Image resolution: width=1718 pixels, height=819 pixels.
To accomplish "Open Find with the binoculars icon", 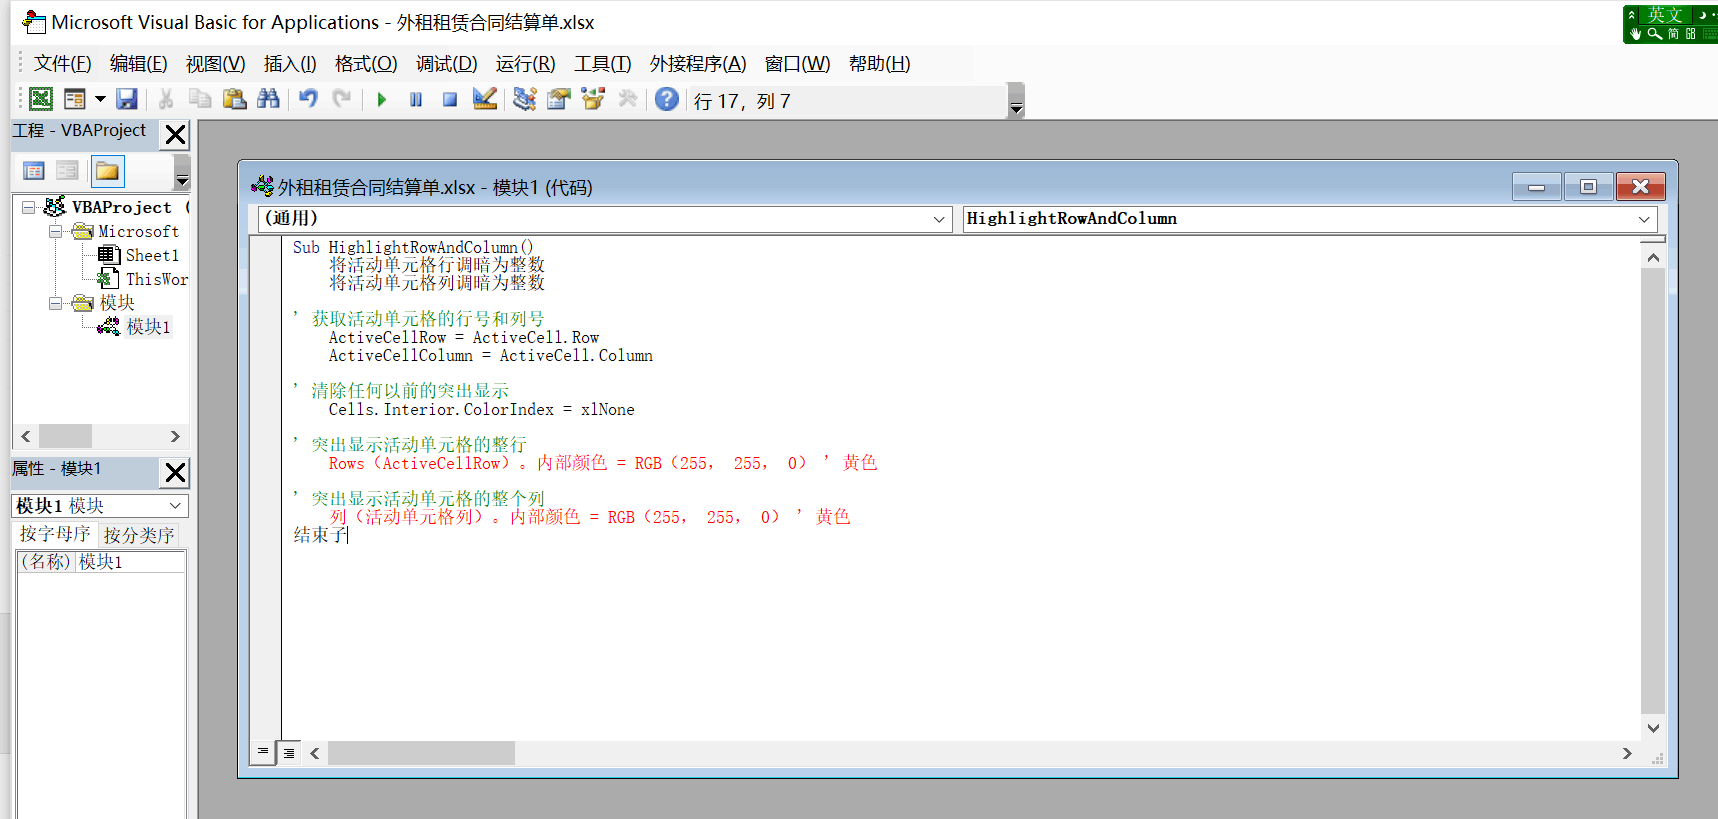I will click(268, 99).
